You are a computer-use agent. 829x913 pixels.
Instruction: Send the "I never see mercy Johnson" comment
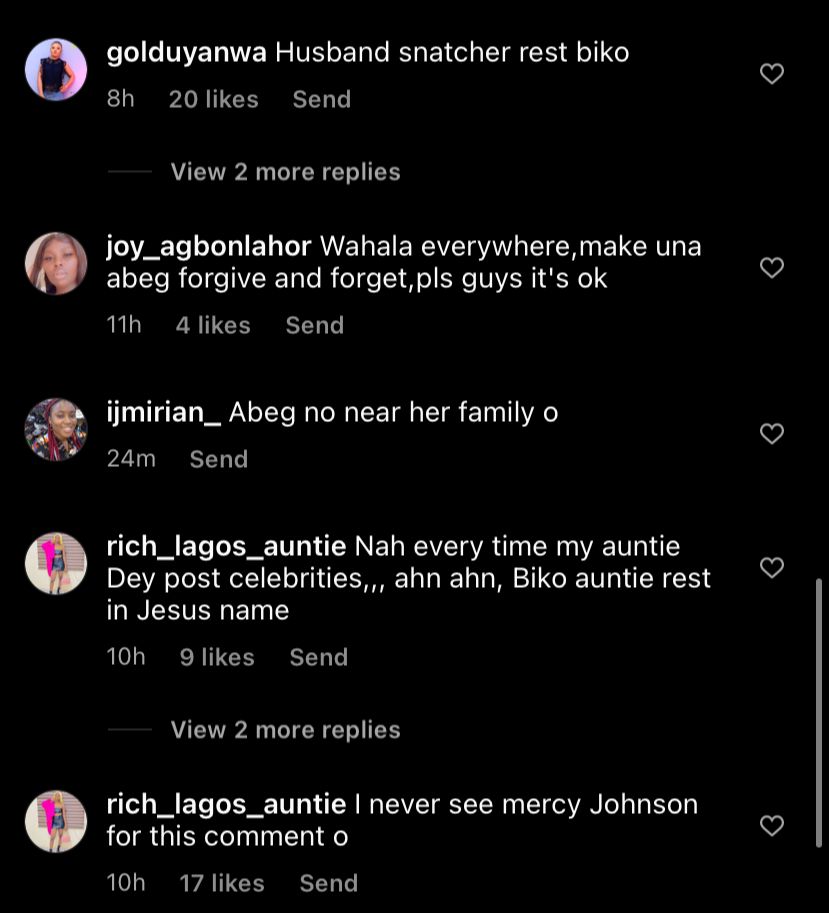point(328,884)
